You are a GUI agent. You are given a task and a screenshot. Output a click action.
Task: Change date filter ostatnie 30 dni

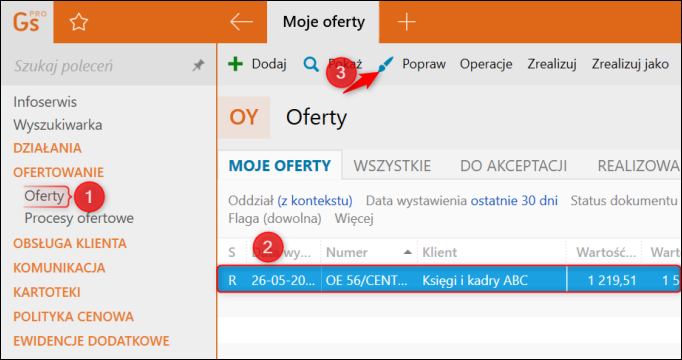[x=514, y=201]
